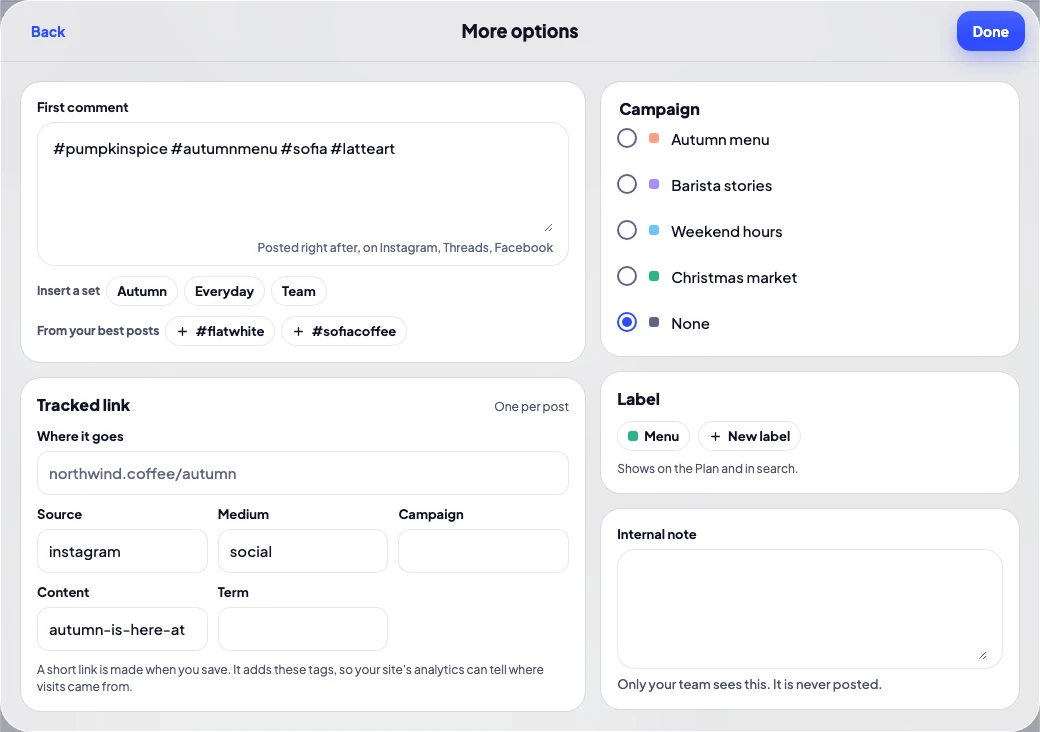Click the dark None color dot

point(654,322)
